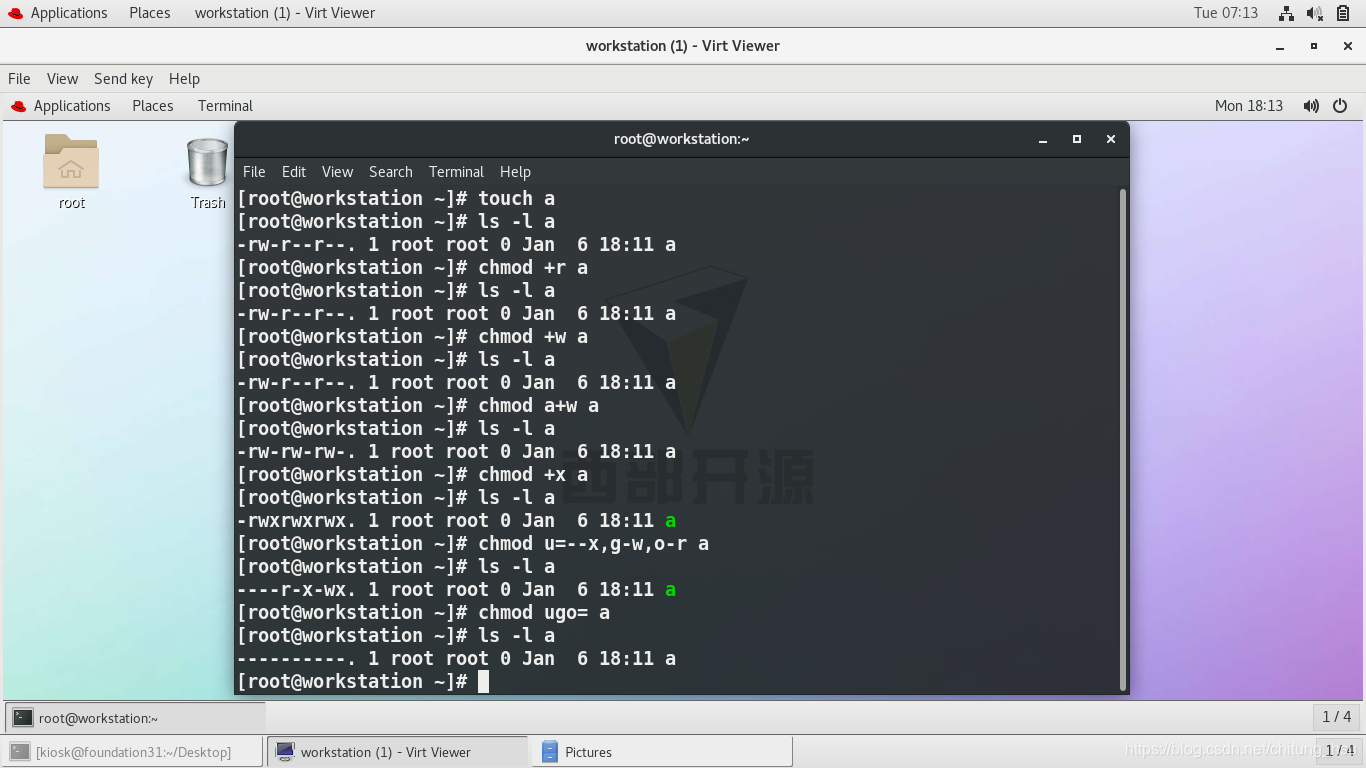Open the terminal View menu
The height and width of the screenshot is (768, 1366).
pyautogui.click(x=337, y=172)
